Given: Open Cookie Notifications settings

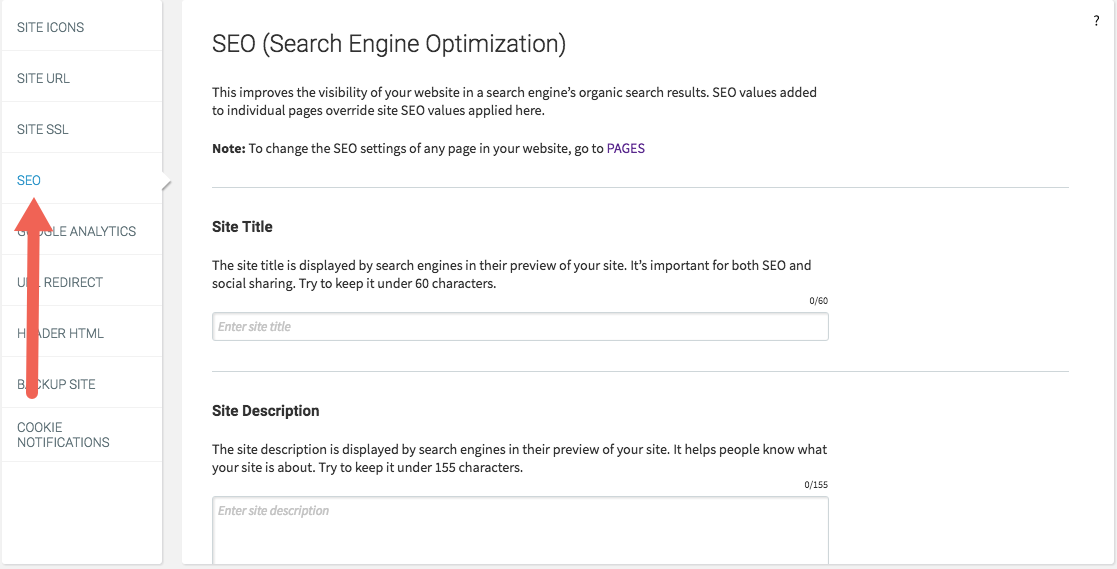Looking at the screenshot, I should click(63, 434).
